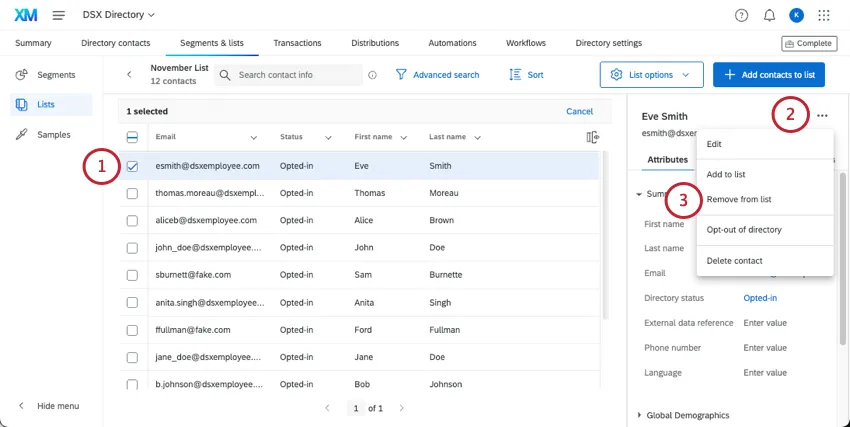Switch to the Directory contacts tab
The width and height of the screenshot is (850, 427).
(116, 43)
